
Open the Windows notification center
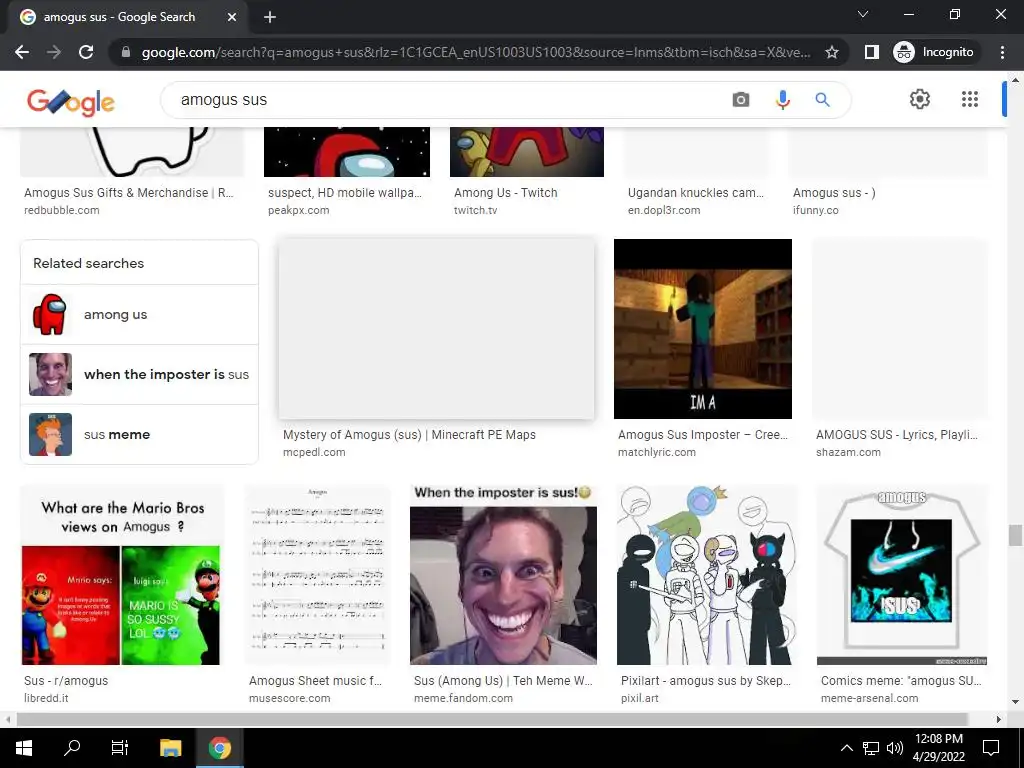pyautogui.click(x=991, y=748)
